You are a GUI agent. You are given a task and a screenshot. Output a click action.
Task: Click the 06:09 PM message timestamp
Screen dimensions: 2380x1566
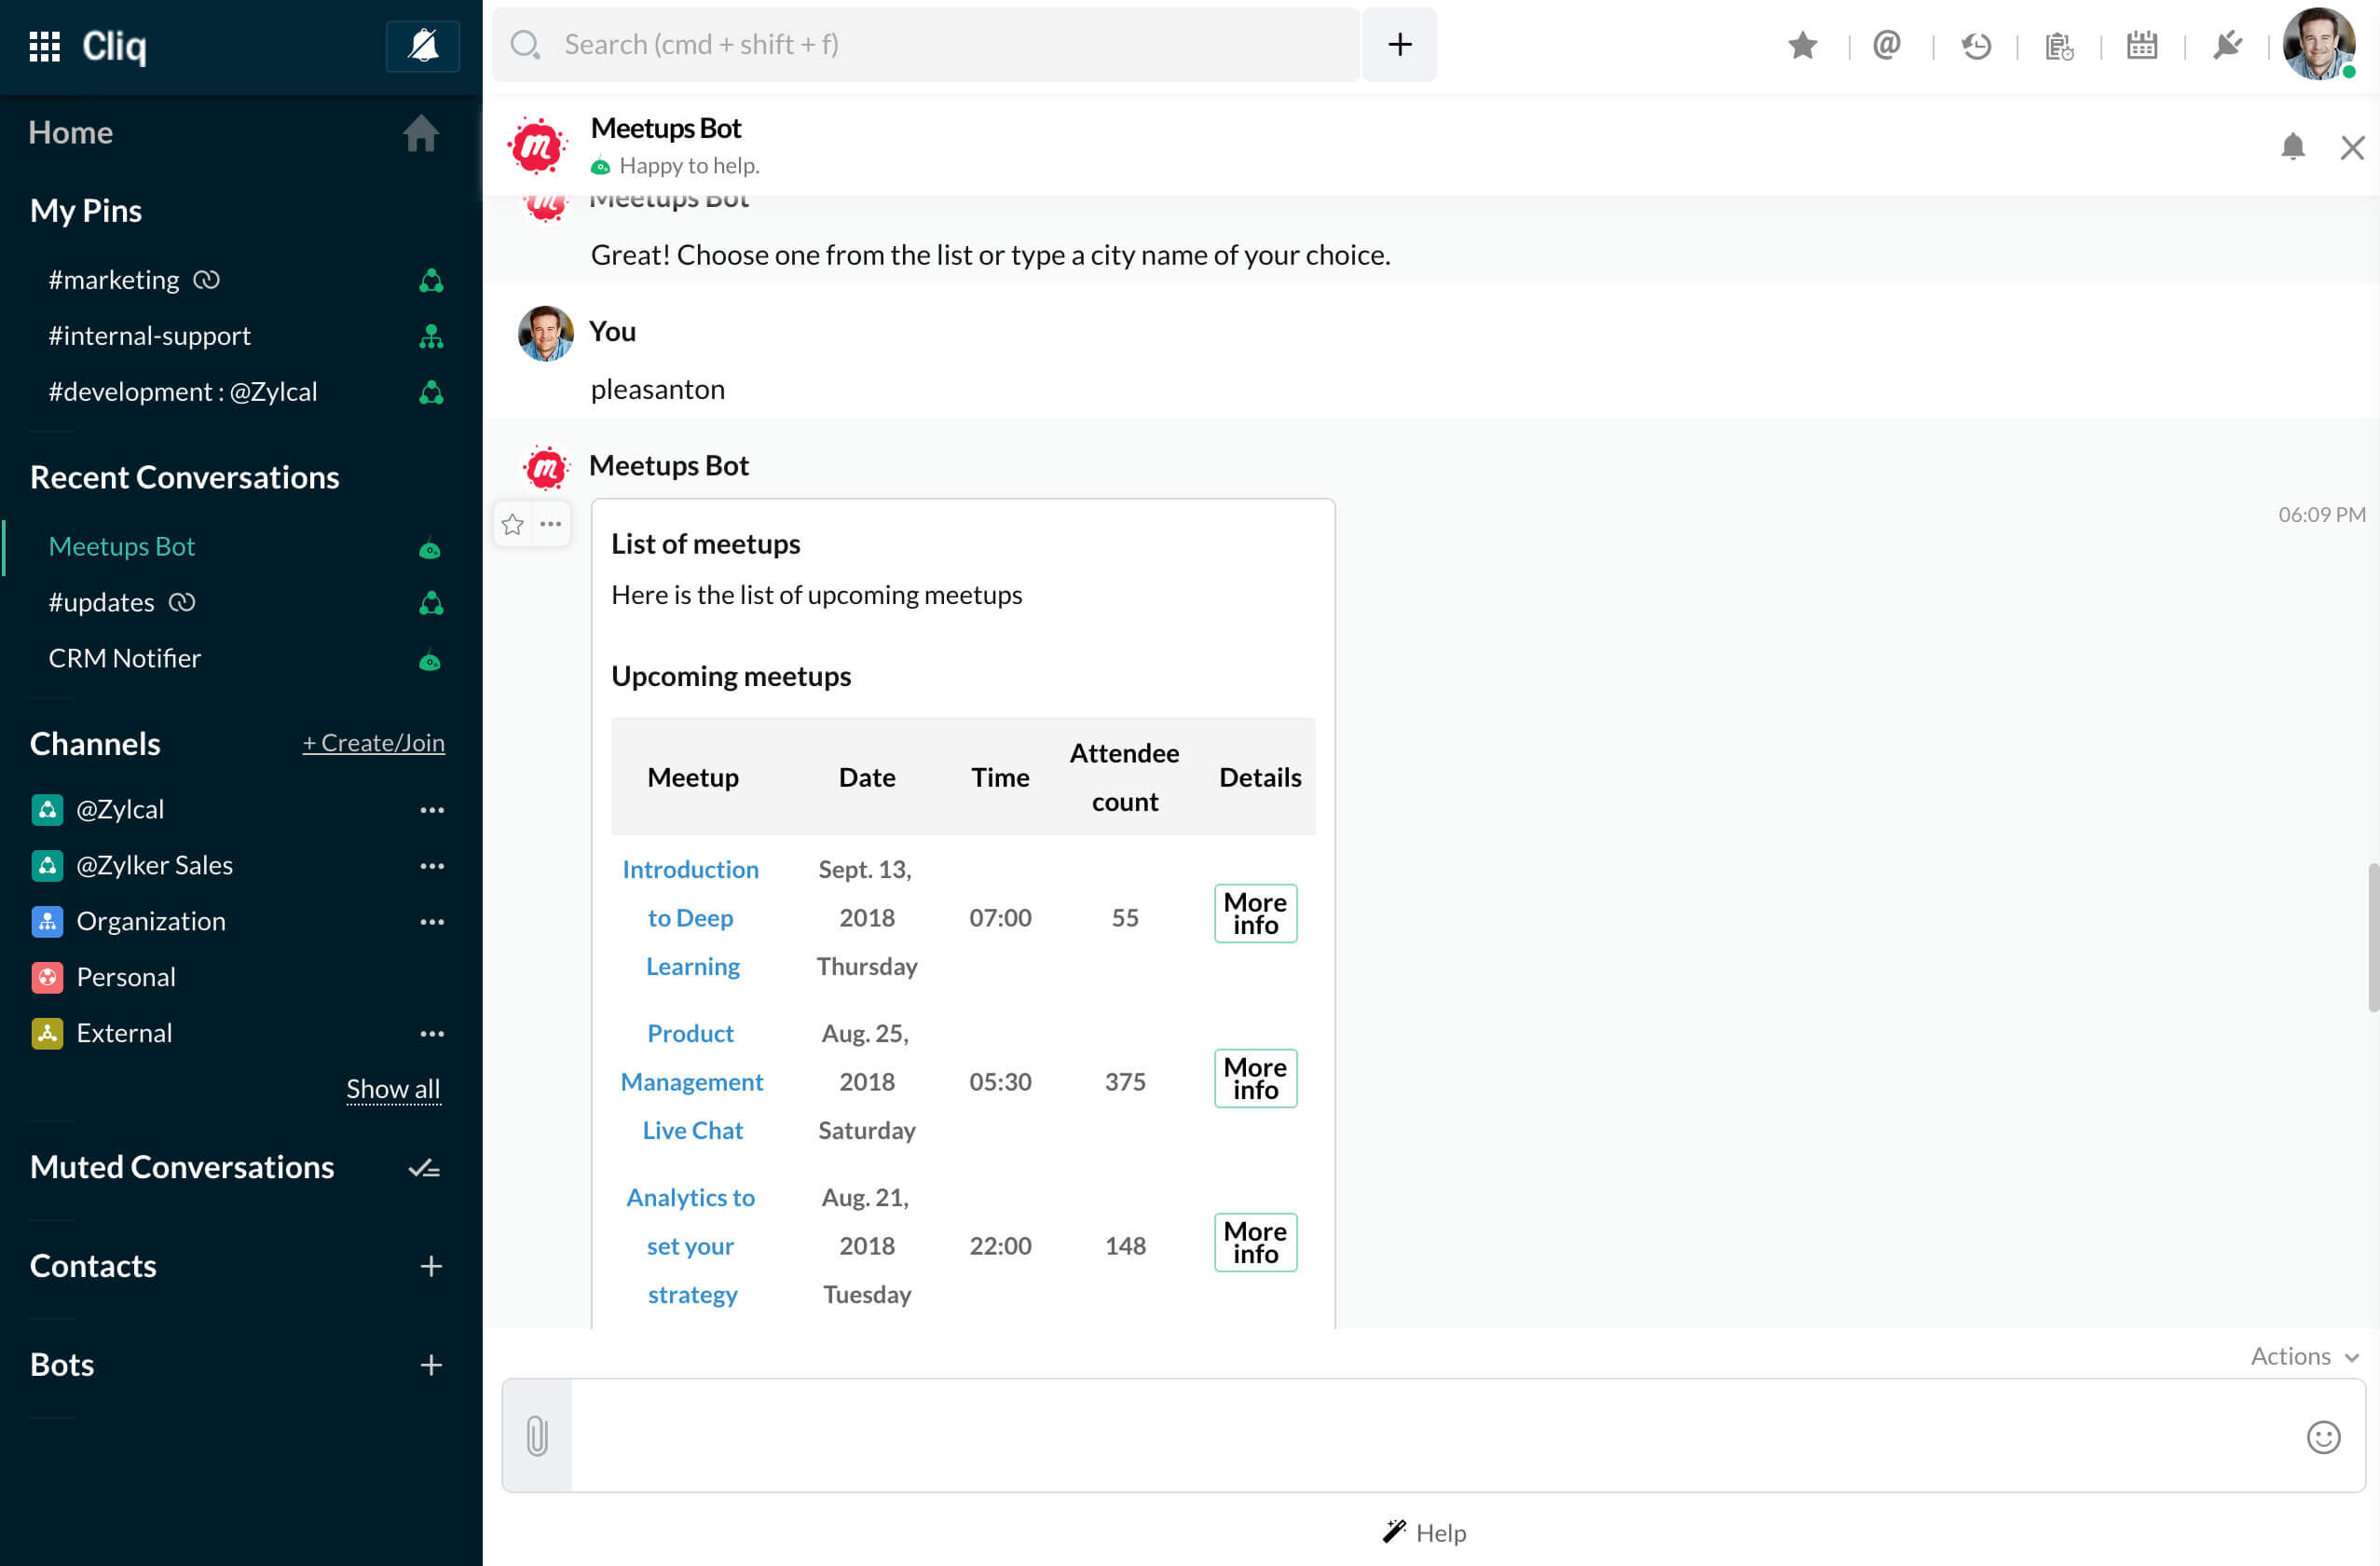[2321, 515]
